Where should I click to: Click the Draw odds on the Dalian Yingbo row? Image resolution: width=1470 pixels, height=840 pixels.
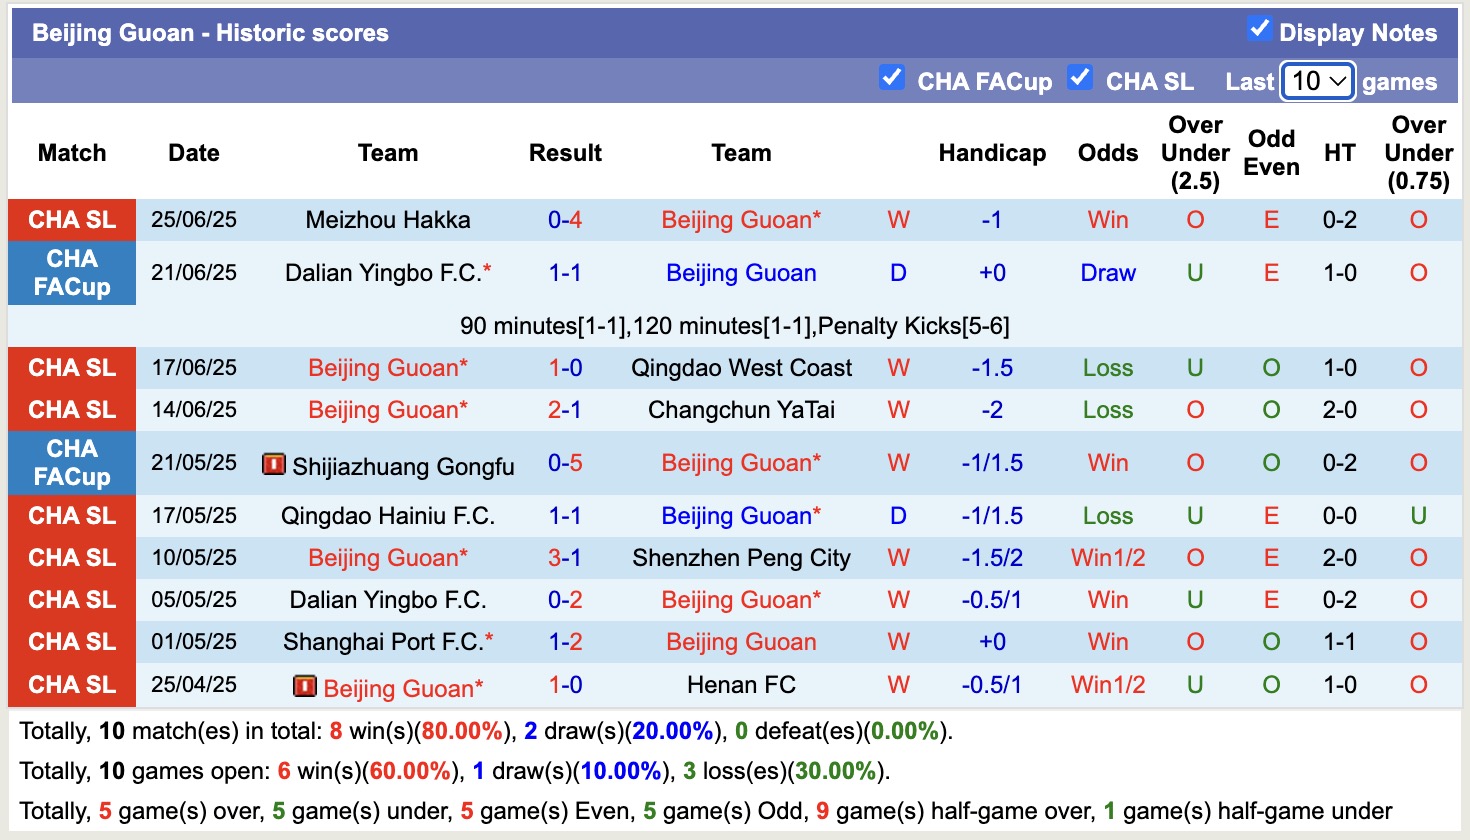click(1107, 272)
